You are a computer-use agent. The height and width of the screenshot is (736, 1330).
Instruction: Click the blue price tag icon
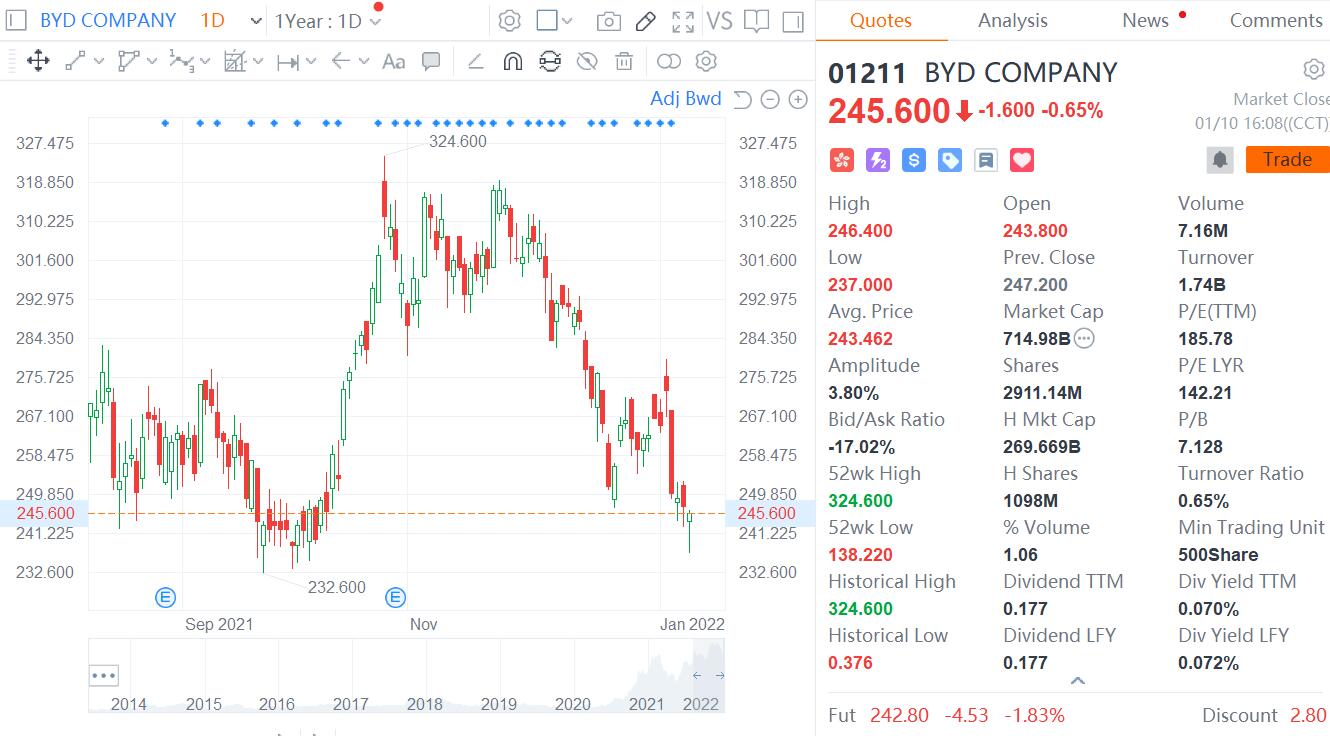pos(949,160)
